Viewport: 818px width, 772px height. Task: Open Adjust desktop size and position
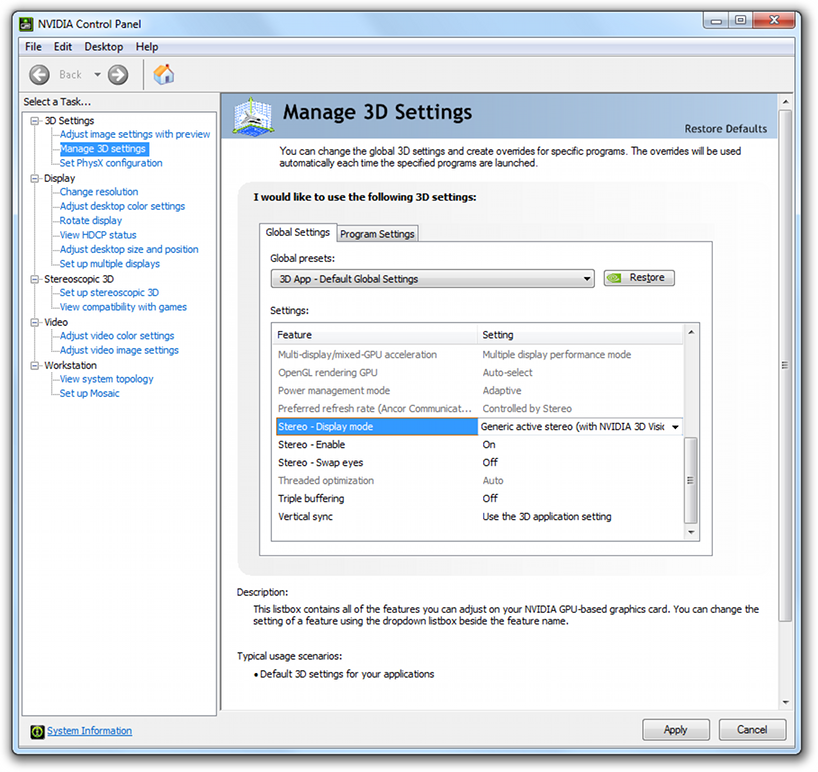[x=129, y=249]
